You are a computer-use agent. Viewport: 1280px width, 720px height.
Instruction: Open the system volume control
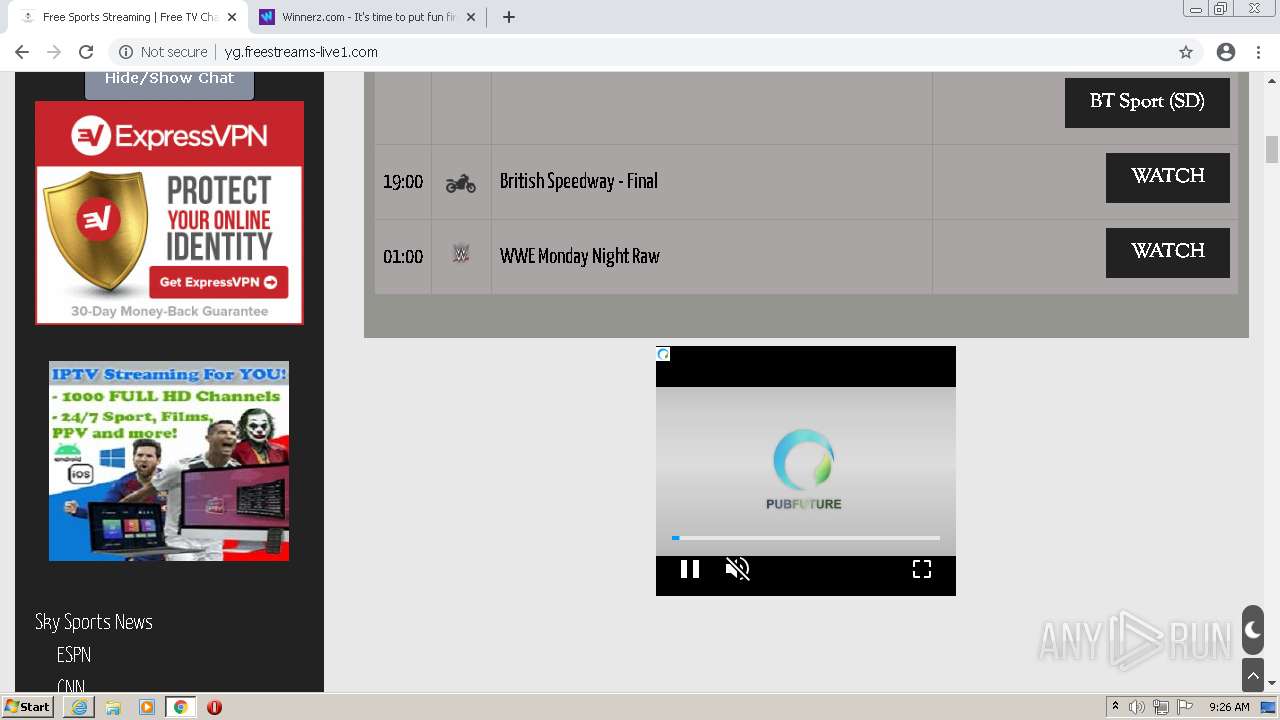click(1137, 707)
